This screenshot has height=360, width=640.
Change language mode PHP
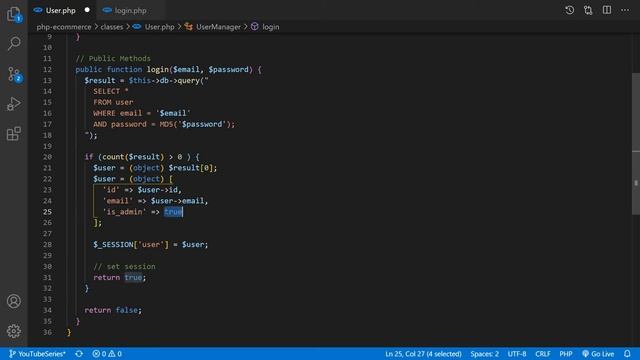[566, 354]
